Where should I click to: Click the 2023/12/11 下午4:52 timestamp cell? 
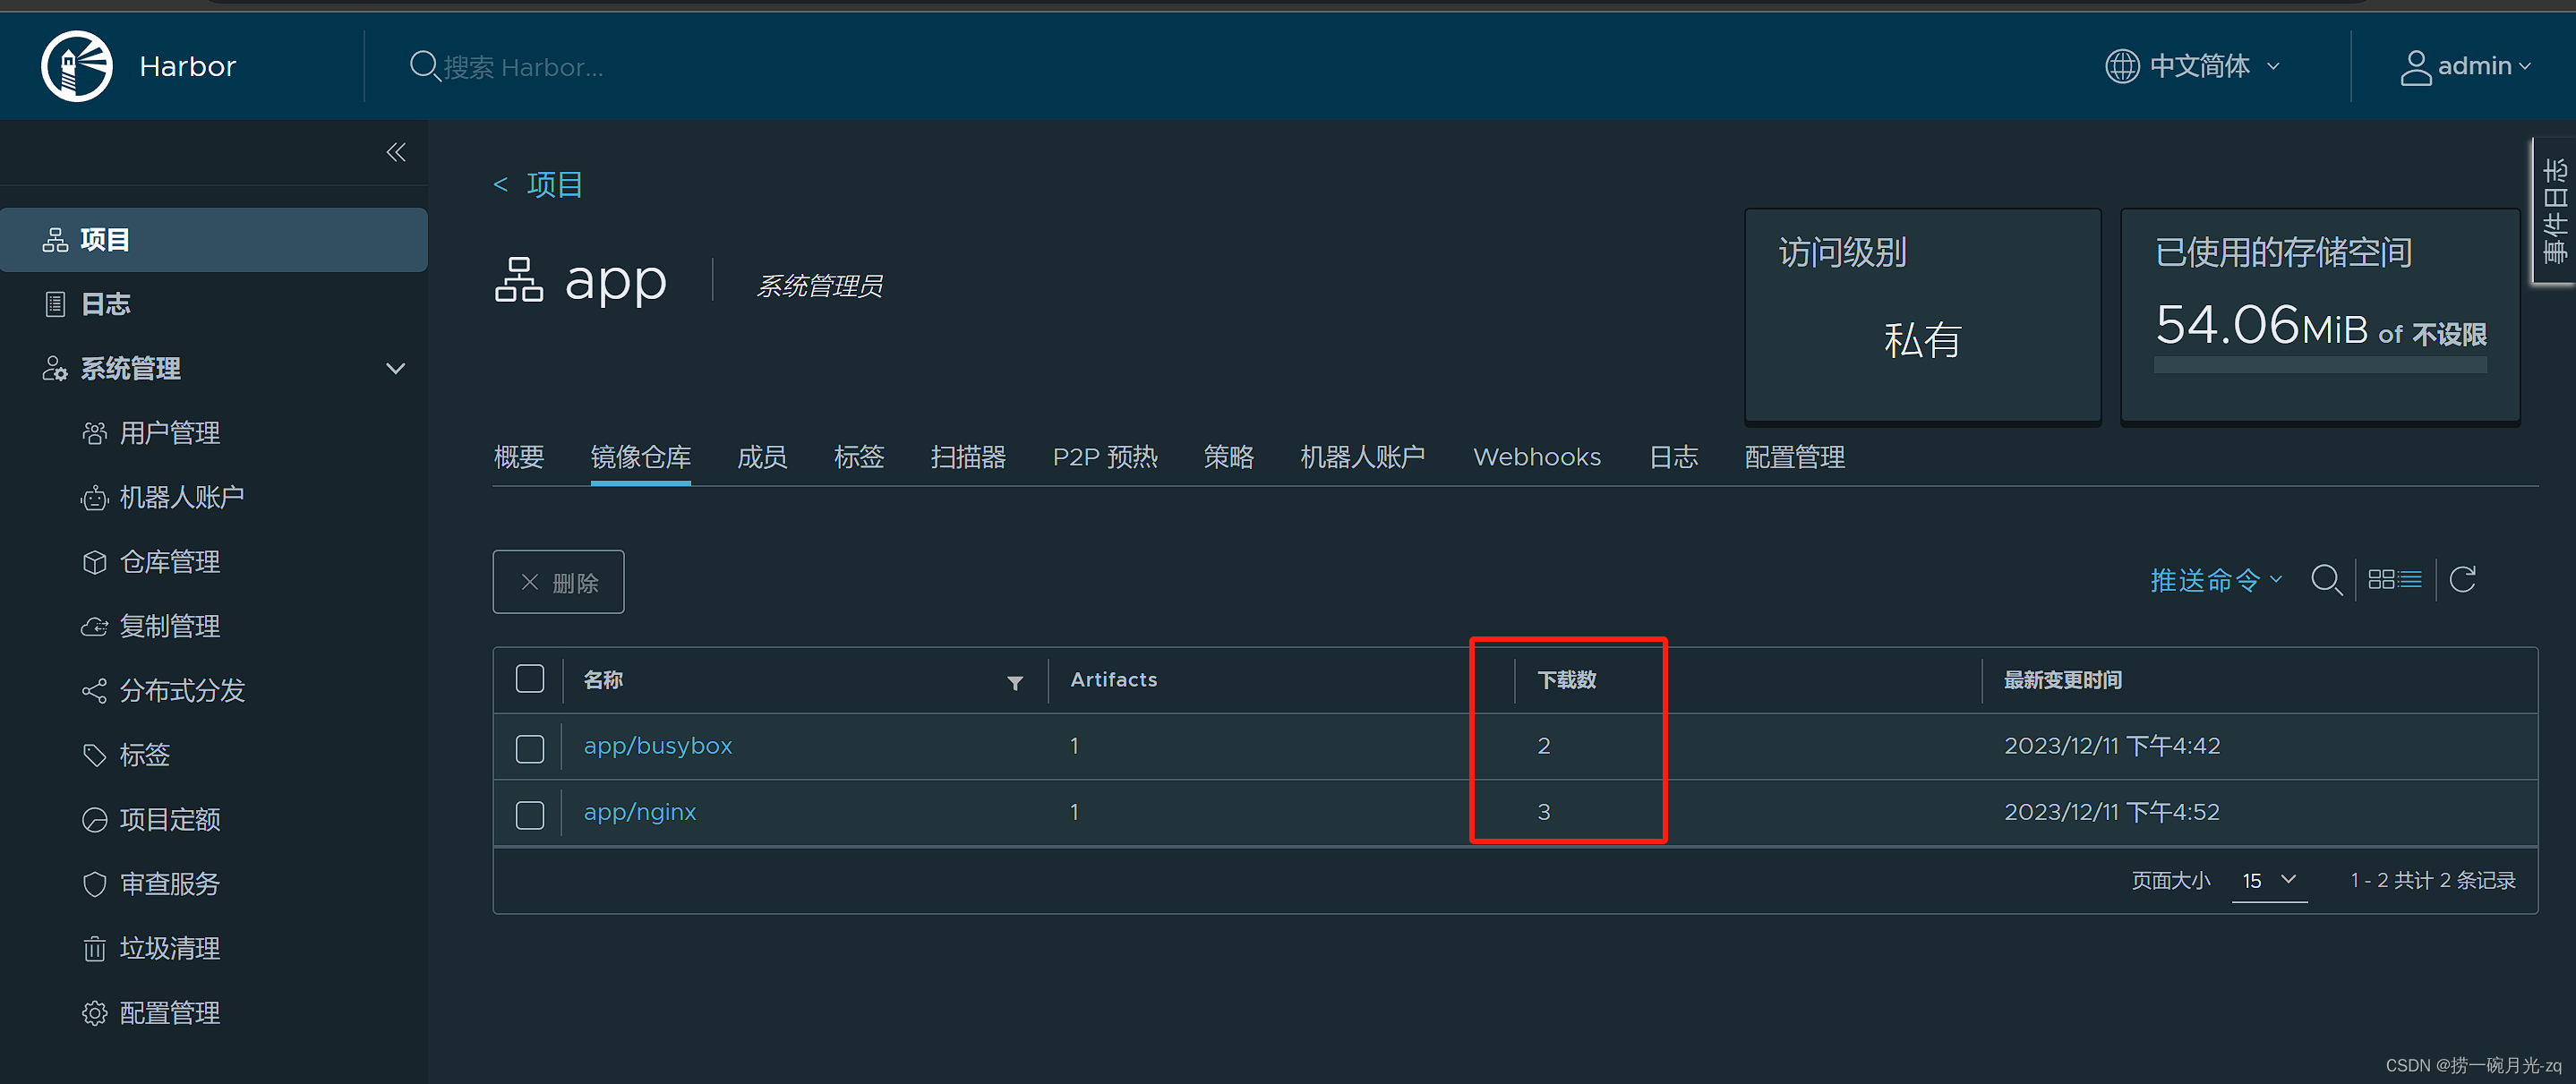pyautogui.click(x=2112, y=812)
